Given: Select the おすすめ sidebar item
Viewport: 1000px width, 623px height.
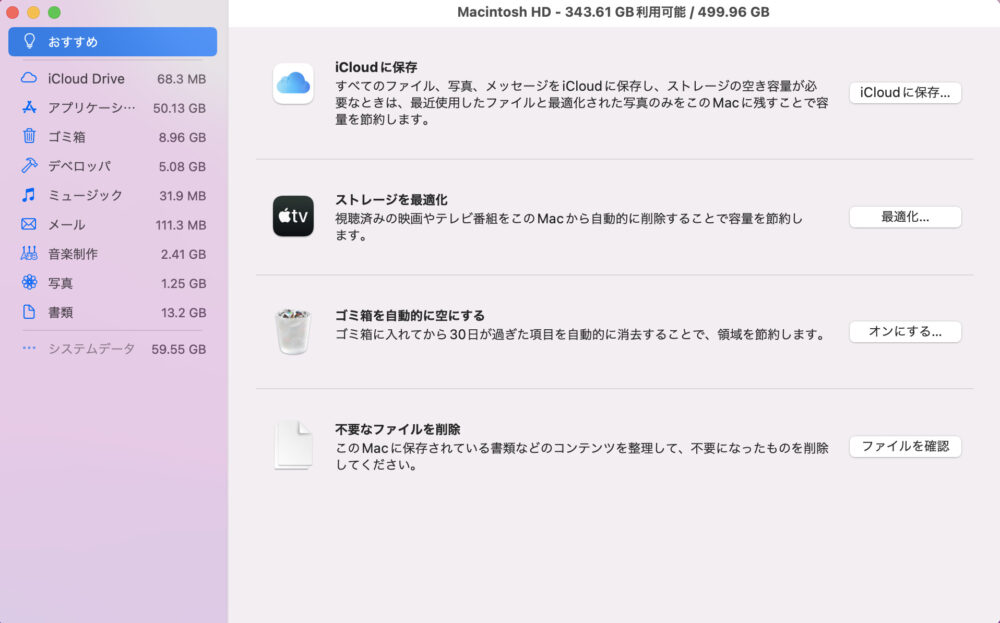Looking at the screenshot, I should [x=112, y=41].
